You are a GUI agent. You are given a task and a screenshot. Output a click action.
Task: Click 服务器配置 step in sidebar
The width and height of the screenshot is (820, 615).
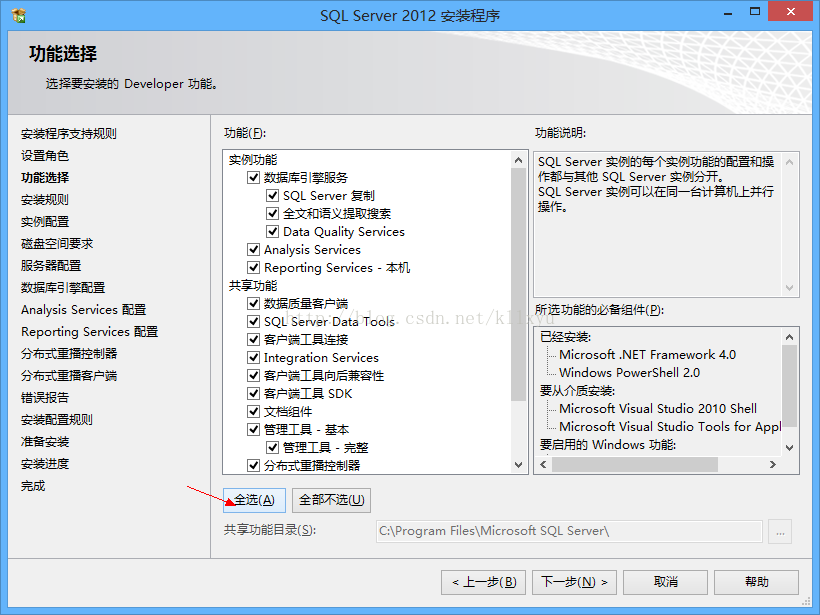coord(51,266)
